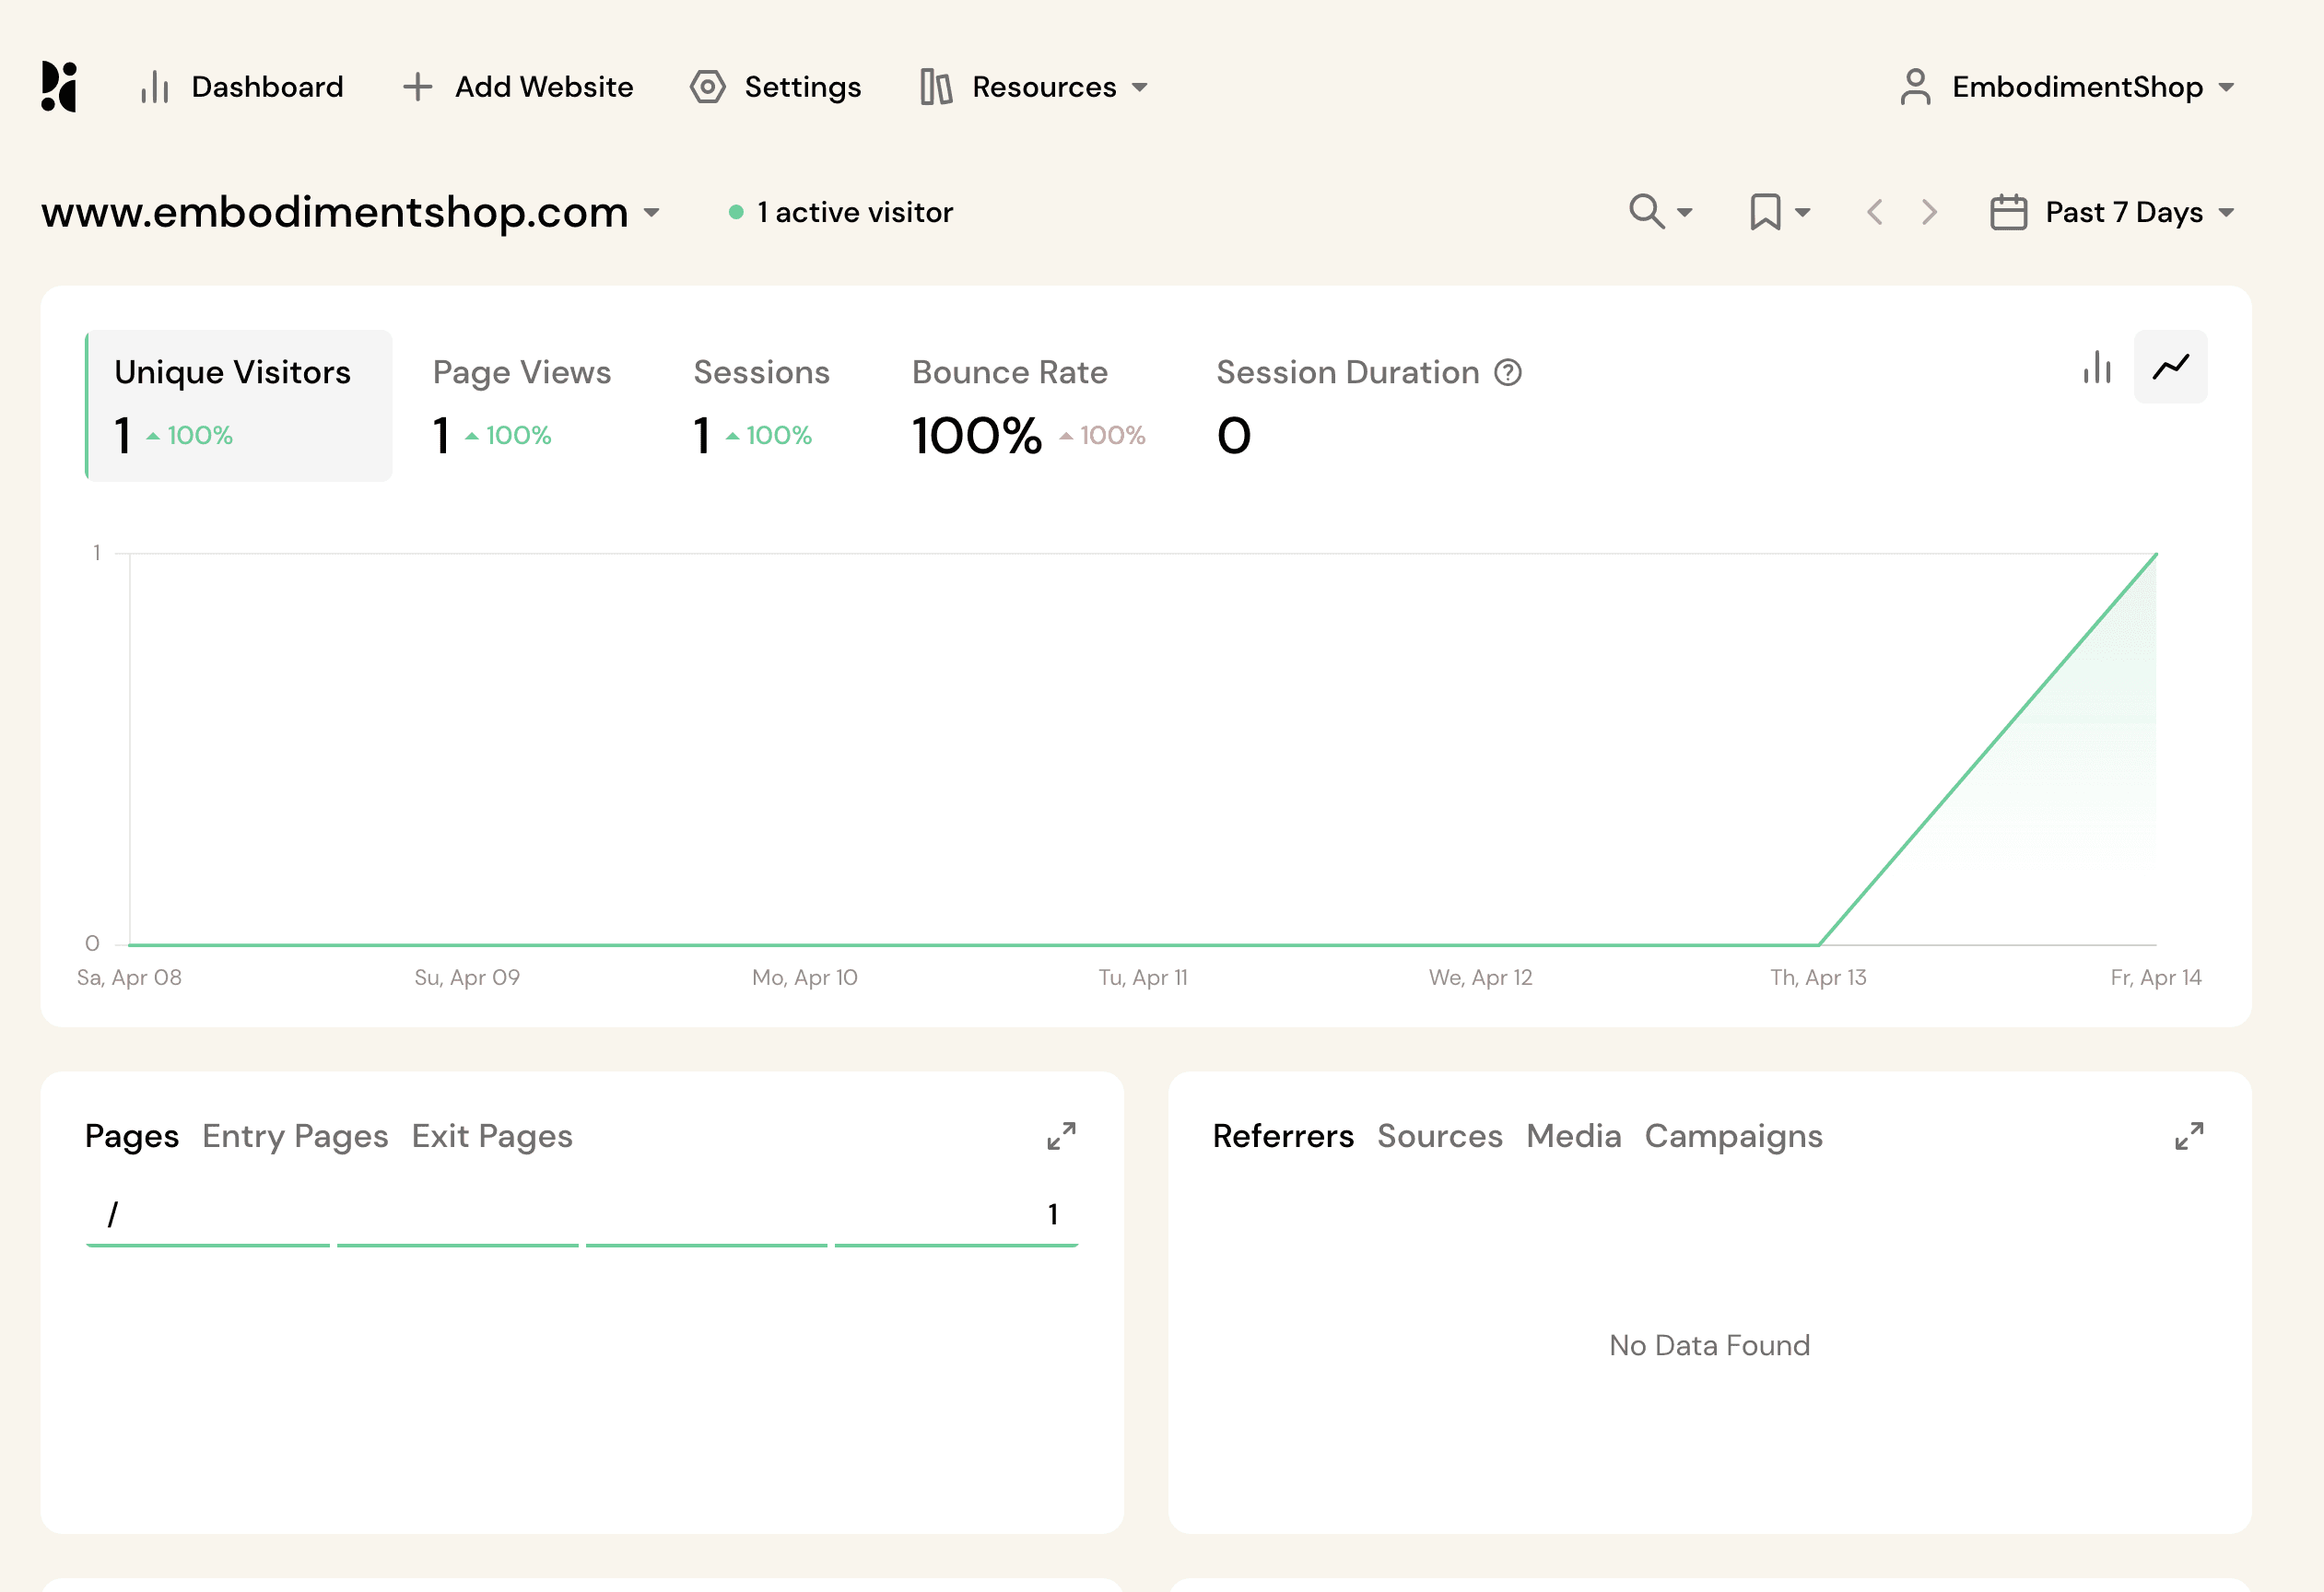Image resolution: width=2324 pixels, height=1592 pixels.
Task: Open the search filter magnifier icon
Action: [x=1646, y=212]
